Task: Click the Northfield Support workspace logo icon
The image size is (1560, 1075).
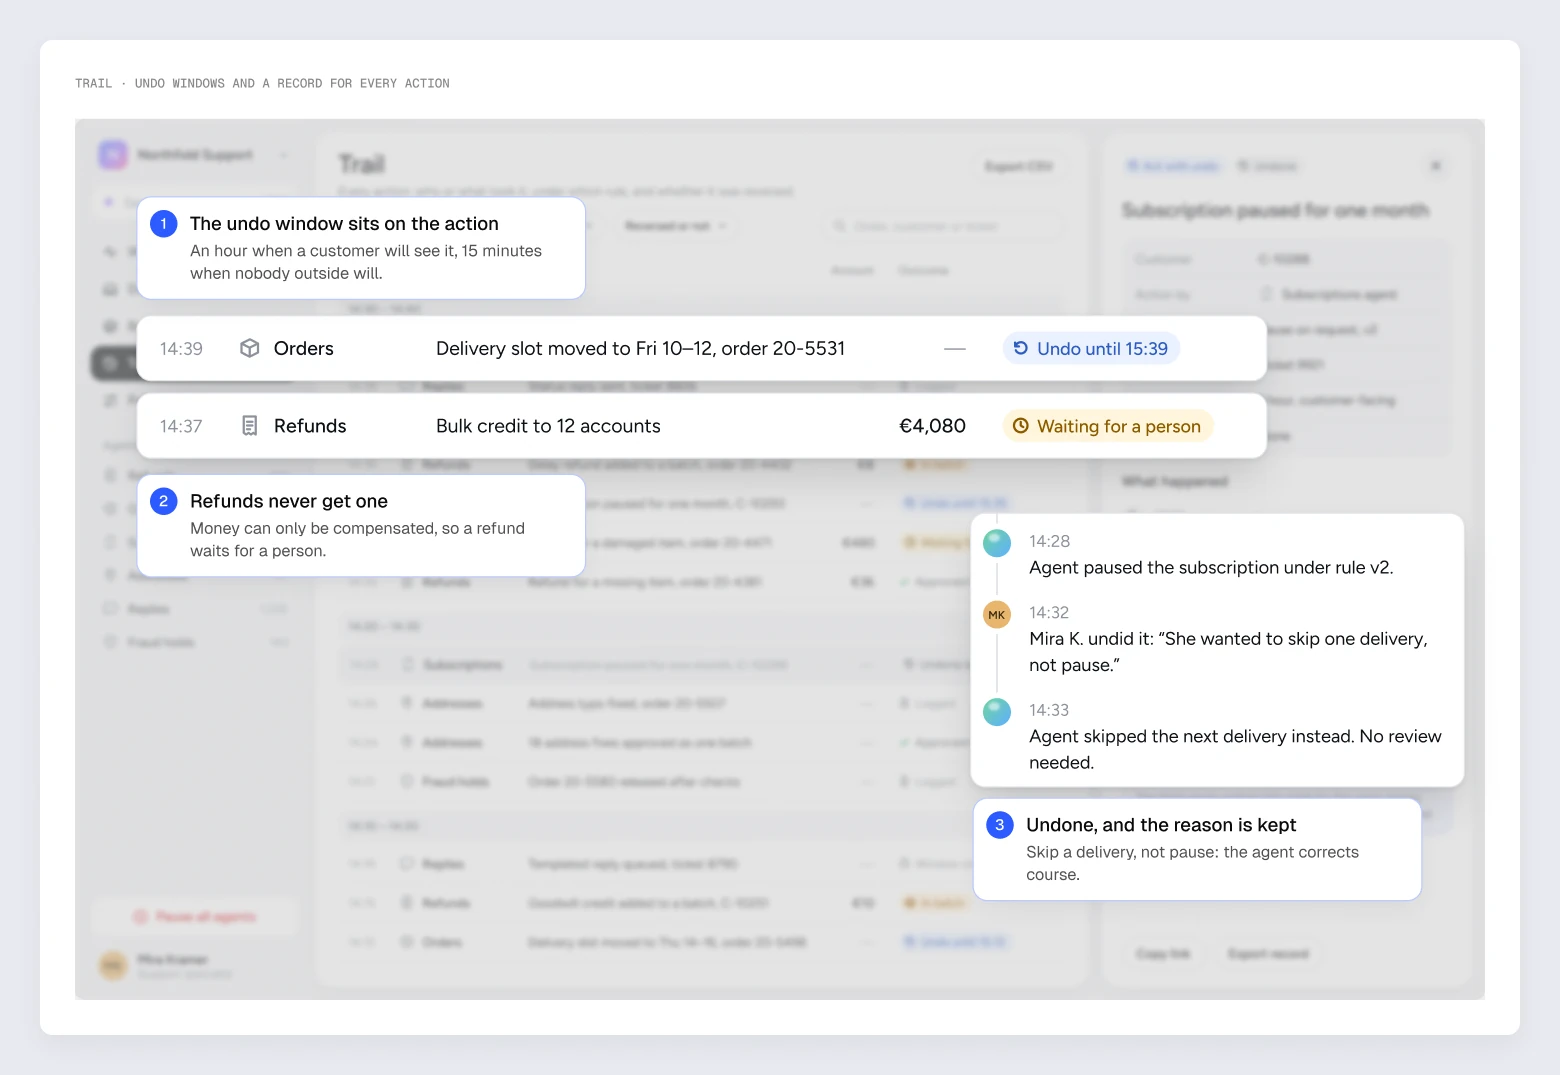Action: [113, 155]
